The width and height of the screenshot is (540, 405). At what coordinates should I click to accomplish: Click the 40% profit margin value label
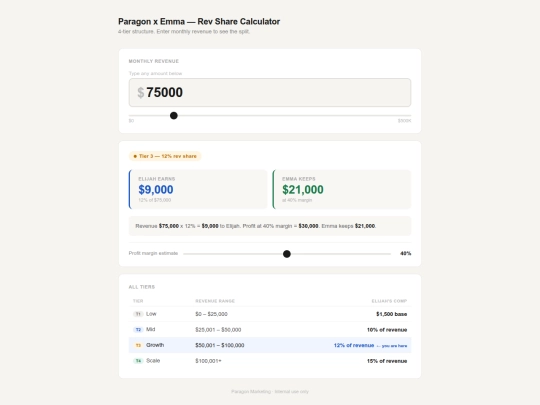(x=405, y=253)
